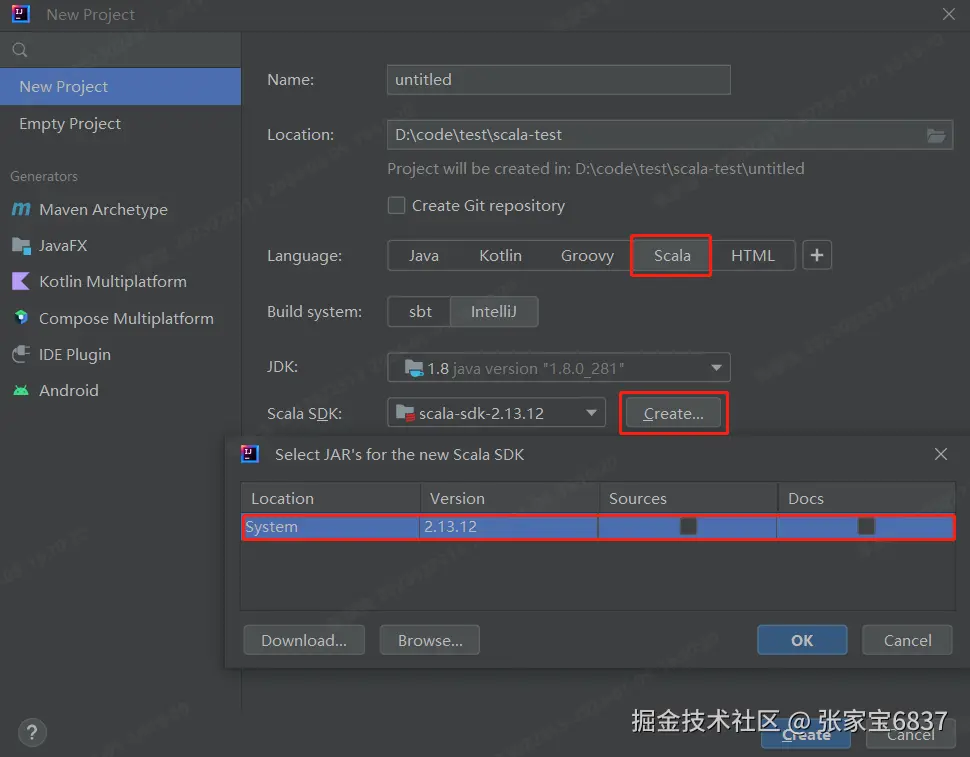
Task: Click the IDE Plugin icon
Action: [x=21, y=354]
